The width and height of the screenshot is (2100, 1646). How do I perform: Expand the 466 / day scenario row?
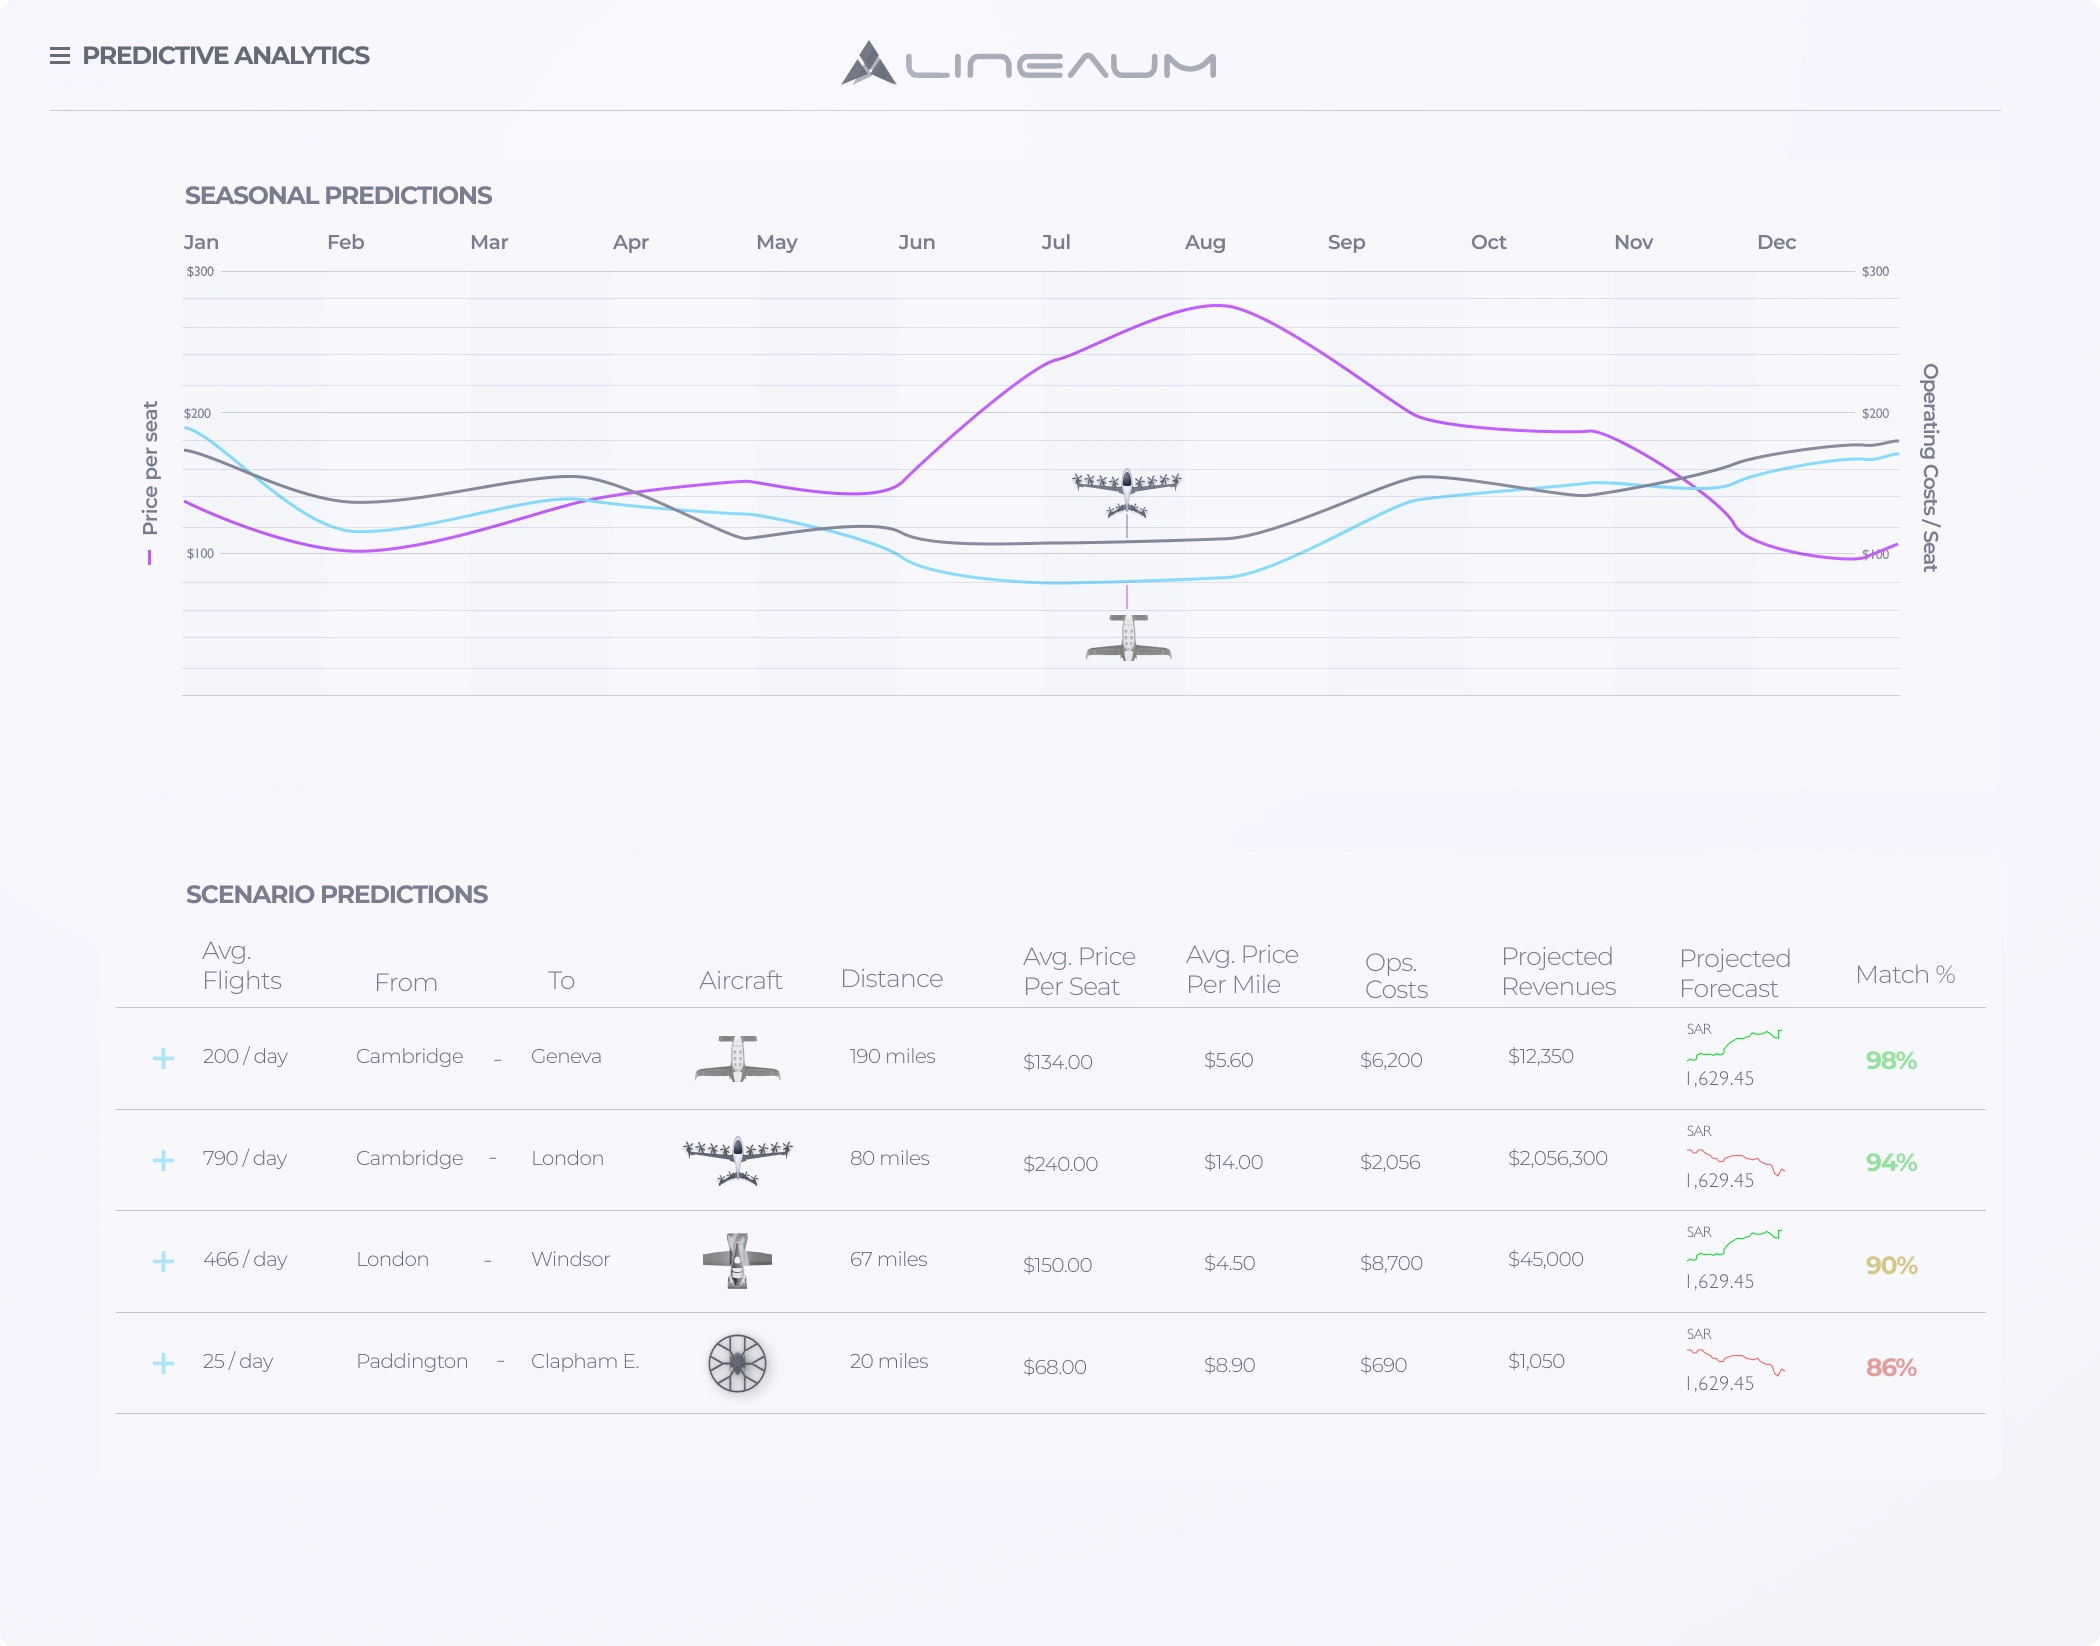click(163, 1261)
